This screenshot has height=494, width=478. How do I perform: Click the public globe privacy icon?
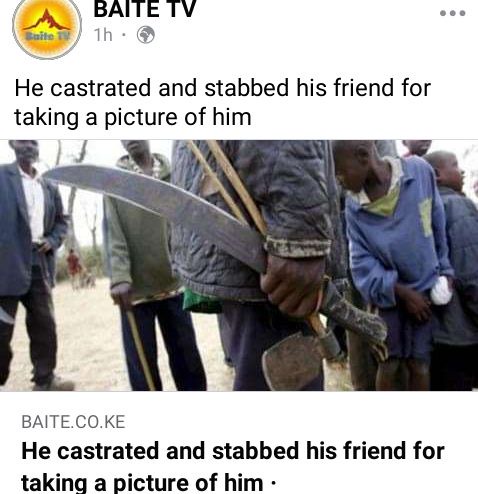146,35
